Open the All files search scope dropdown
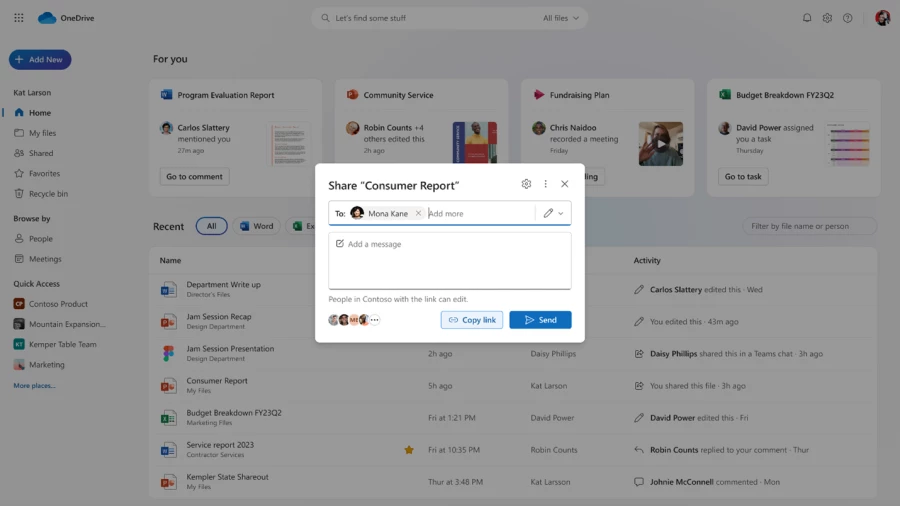This screenshot has height=506, width=900. (x=560, y=18)
